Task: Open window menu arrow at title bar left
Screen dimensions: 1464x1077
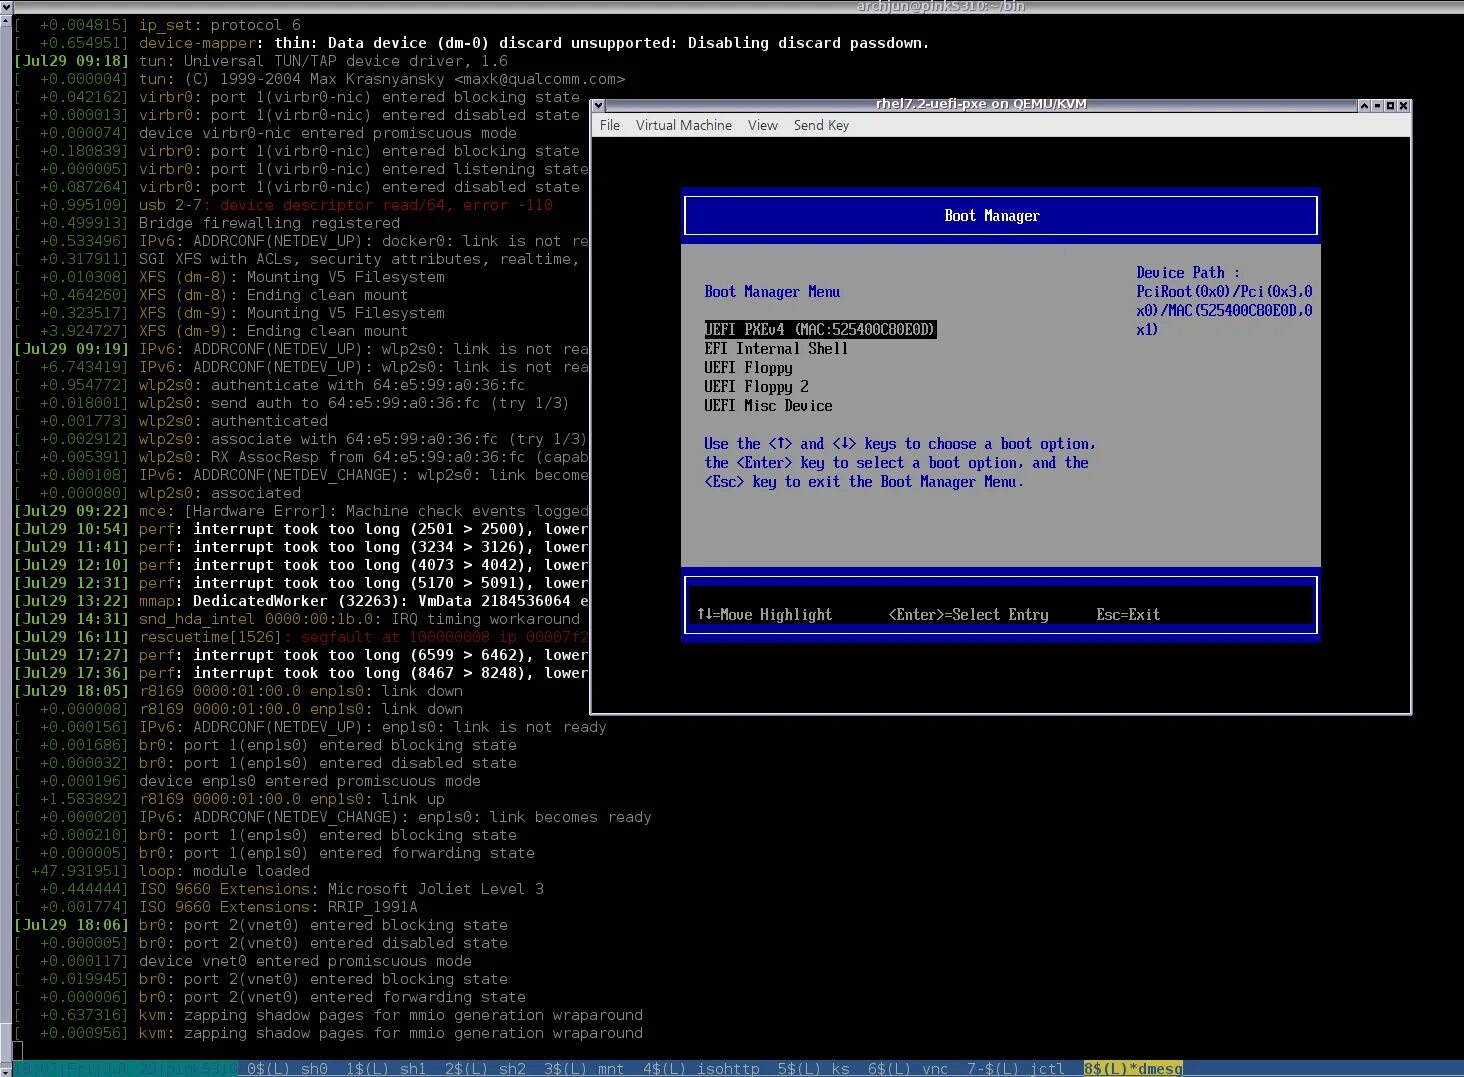Action: click(x=598, y=105)
